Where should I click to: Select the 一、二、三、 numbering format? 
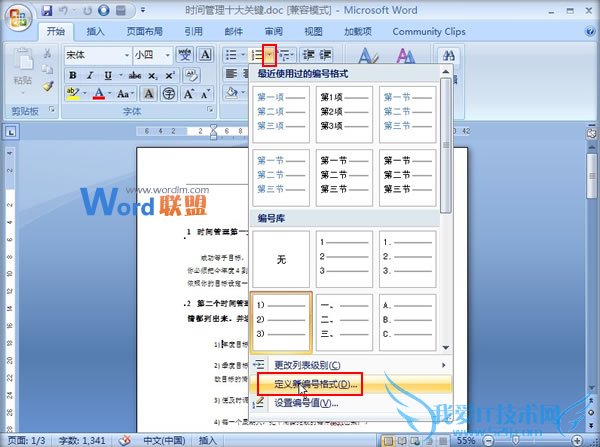pos(344,322)
